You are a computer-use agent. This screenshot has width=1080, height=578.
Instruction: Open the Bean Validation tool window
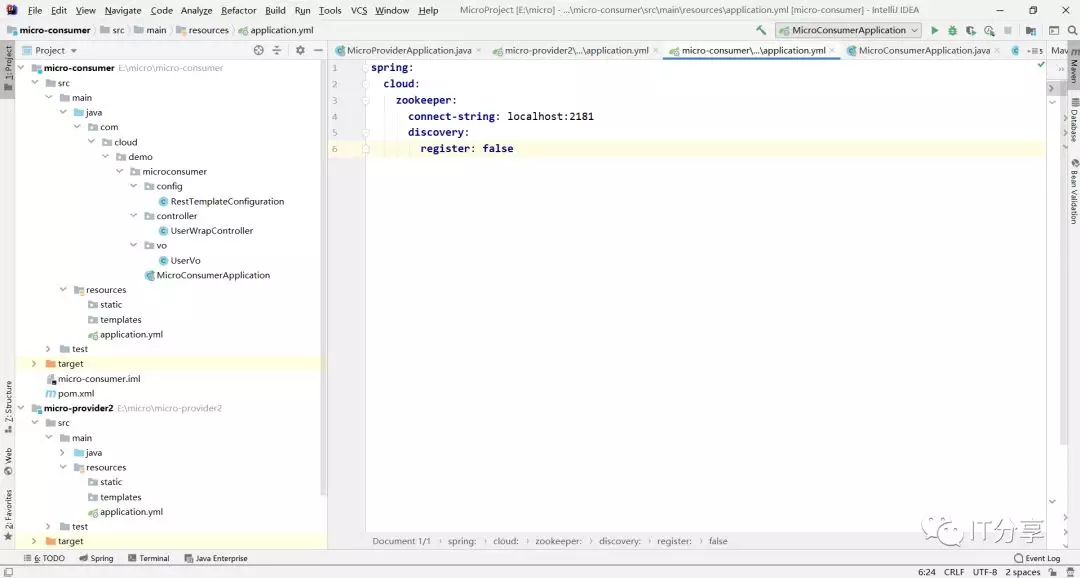(1073, 192)
